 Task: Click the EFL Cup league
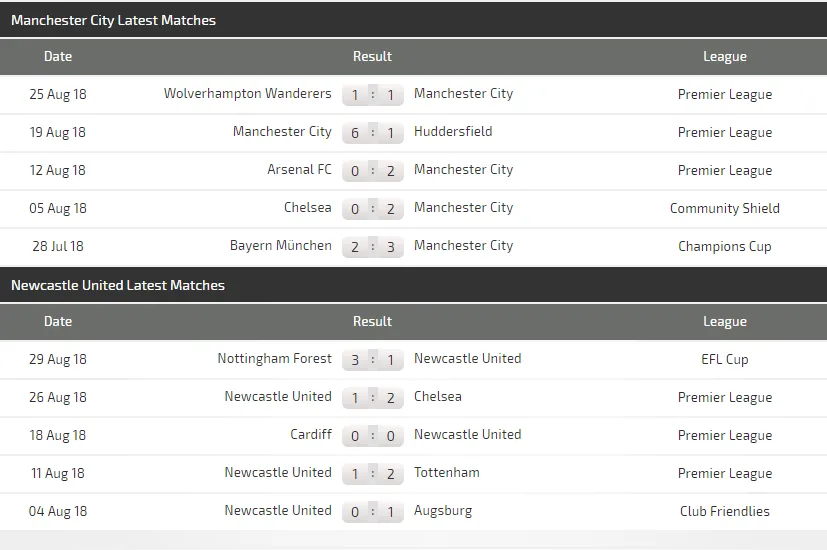pyautogui.click(x=724, y=360)
